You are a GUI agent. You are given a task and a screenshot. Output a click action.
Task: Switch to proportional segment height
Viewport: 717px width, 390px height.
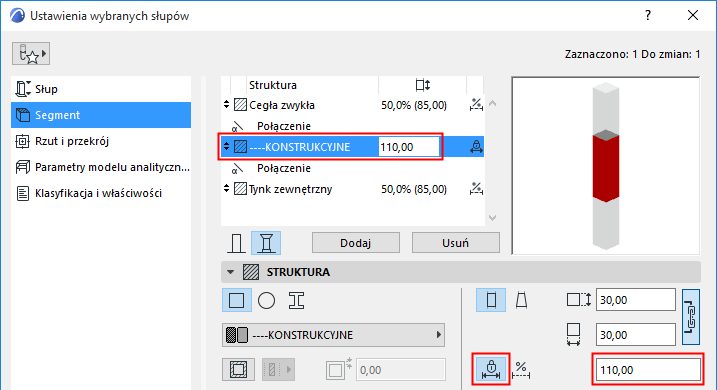click(x=521, y=370)
